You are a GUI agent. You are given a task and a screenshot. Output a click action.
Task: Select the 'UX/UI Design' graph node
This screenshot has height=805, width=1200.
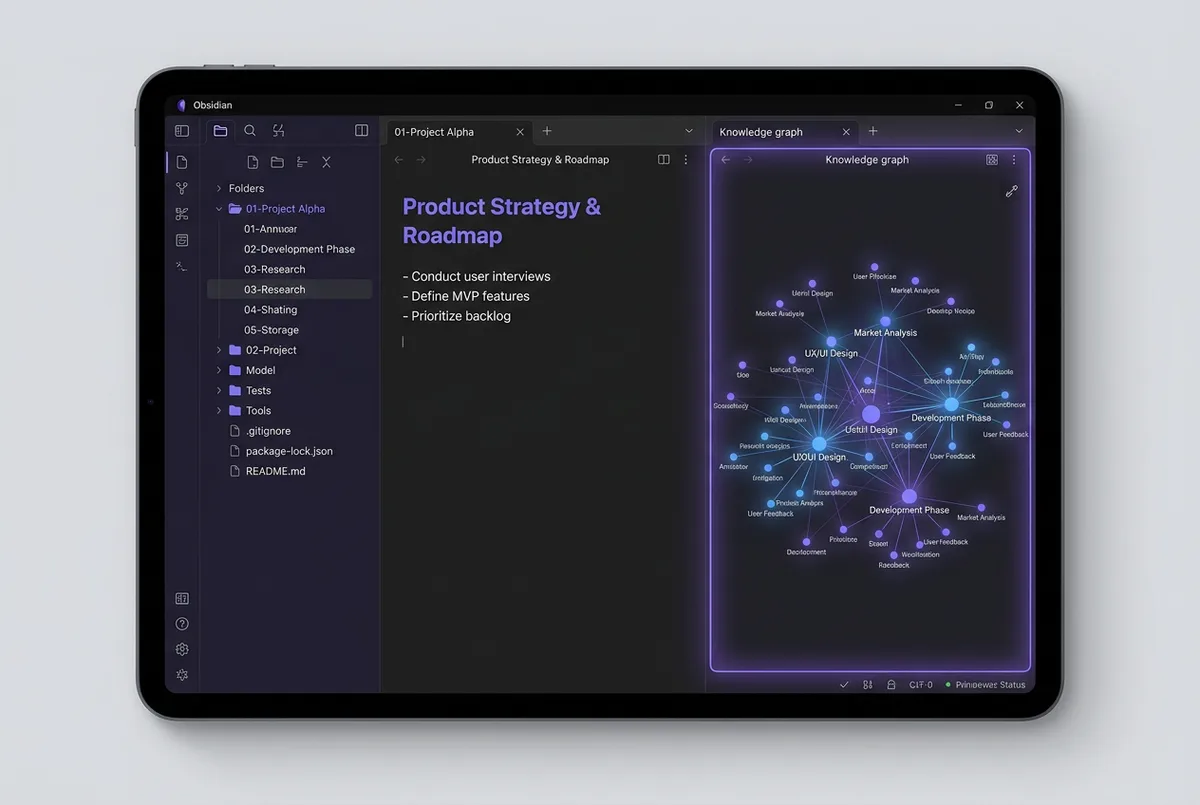[x=831, y=342]
